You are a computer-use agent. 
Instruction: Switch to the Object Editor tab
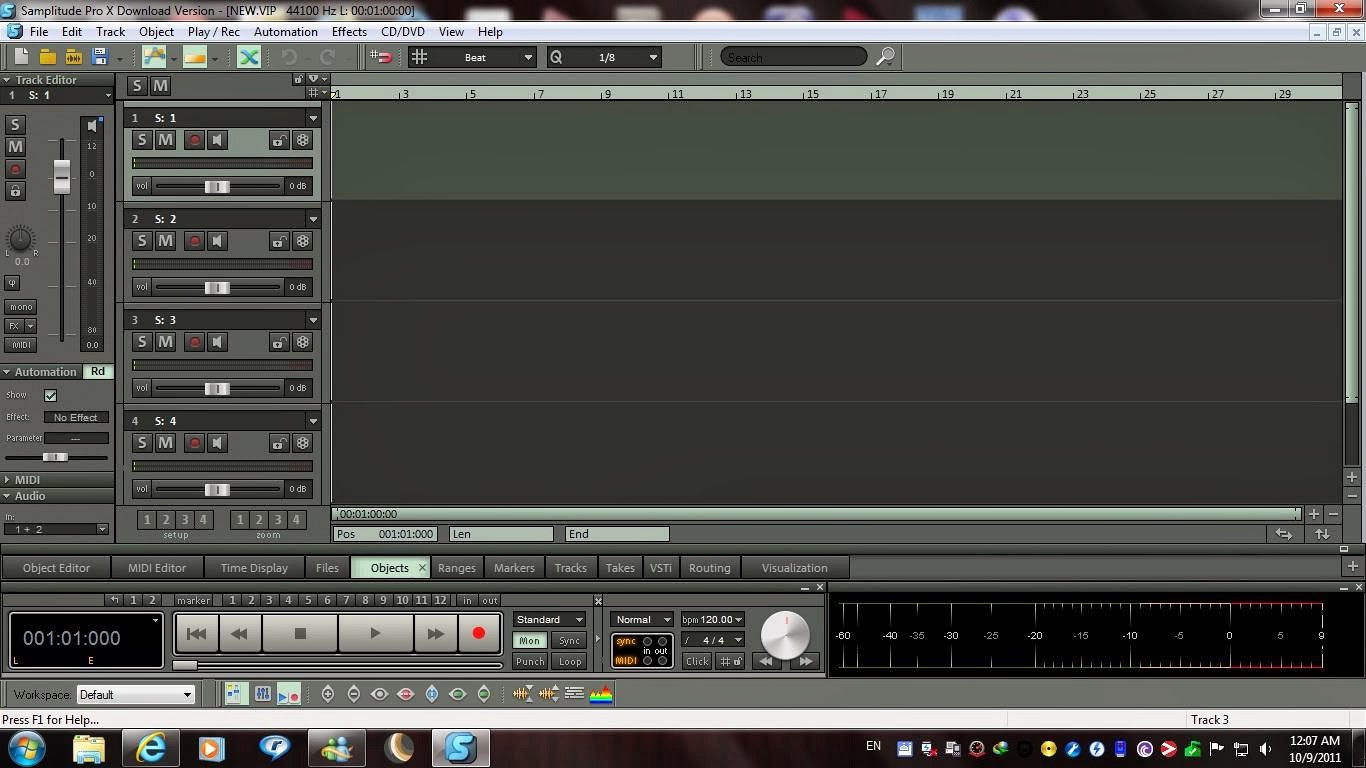click(x=56, y=568)
